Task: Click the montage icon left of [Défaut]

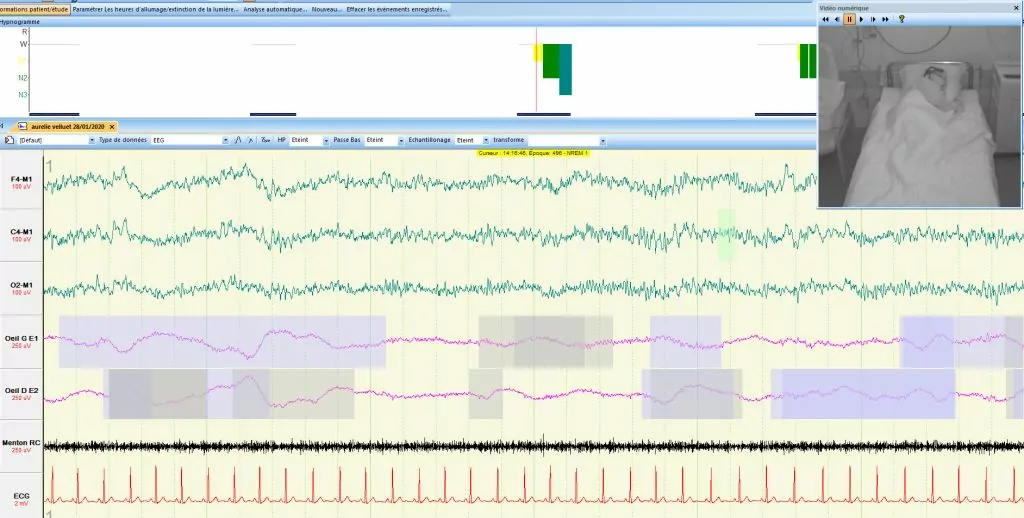Action: [x=9, y=141]
